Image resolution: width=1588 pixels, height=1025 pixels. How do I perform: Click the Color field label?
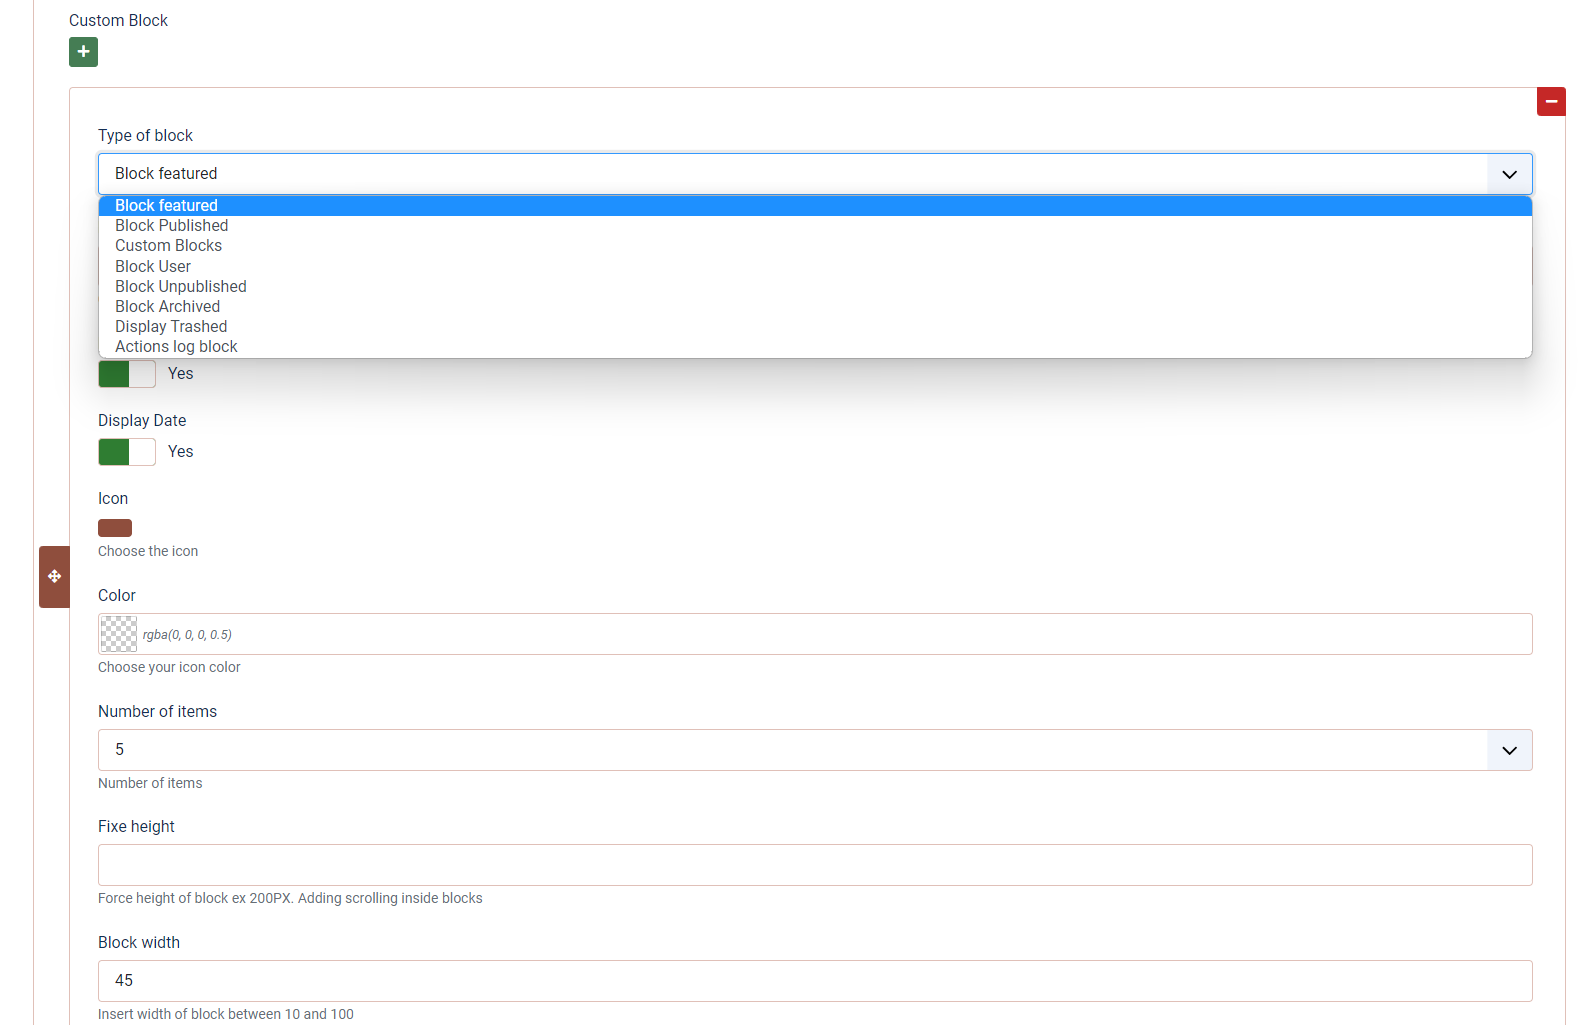pos(117,596)
